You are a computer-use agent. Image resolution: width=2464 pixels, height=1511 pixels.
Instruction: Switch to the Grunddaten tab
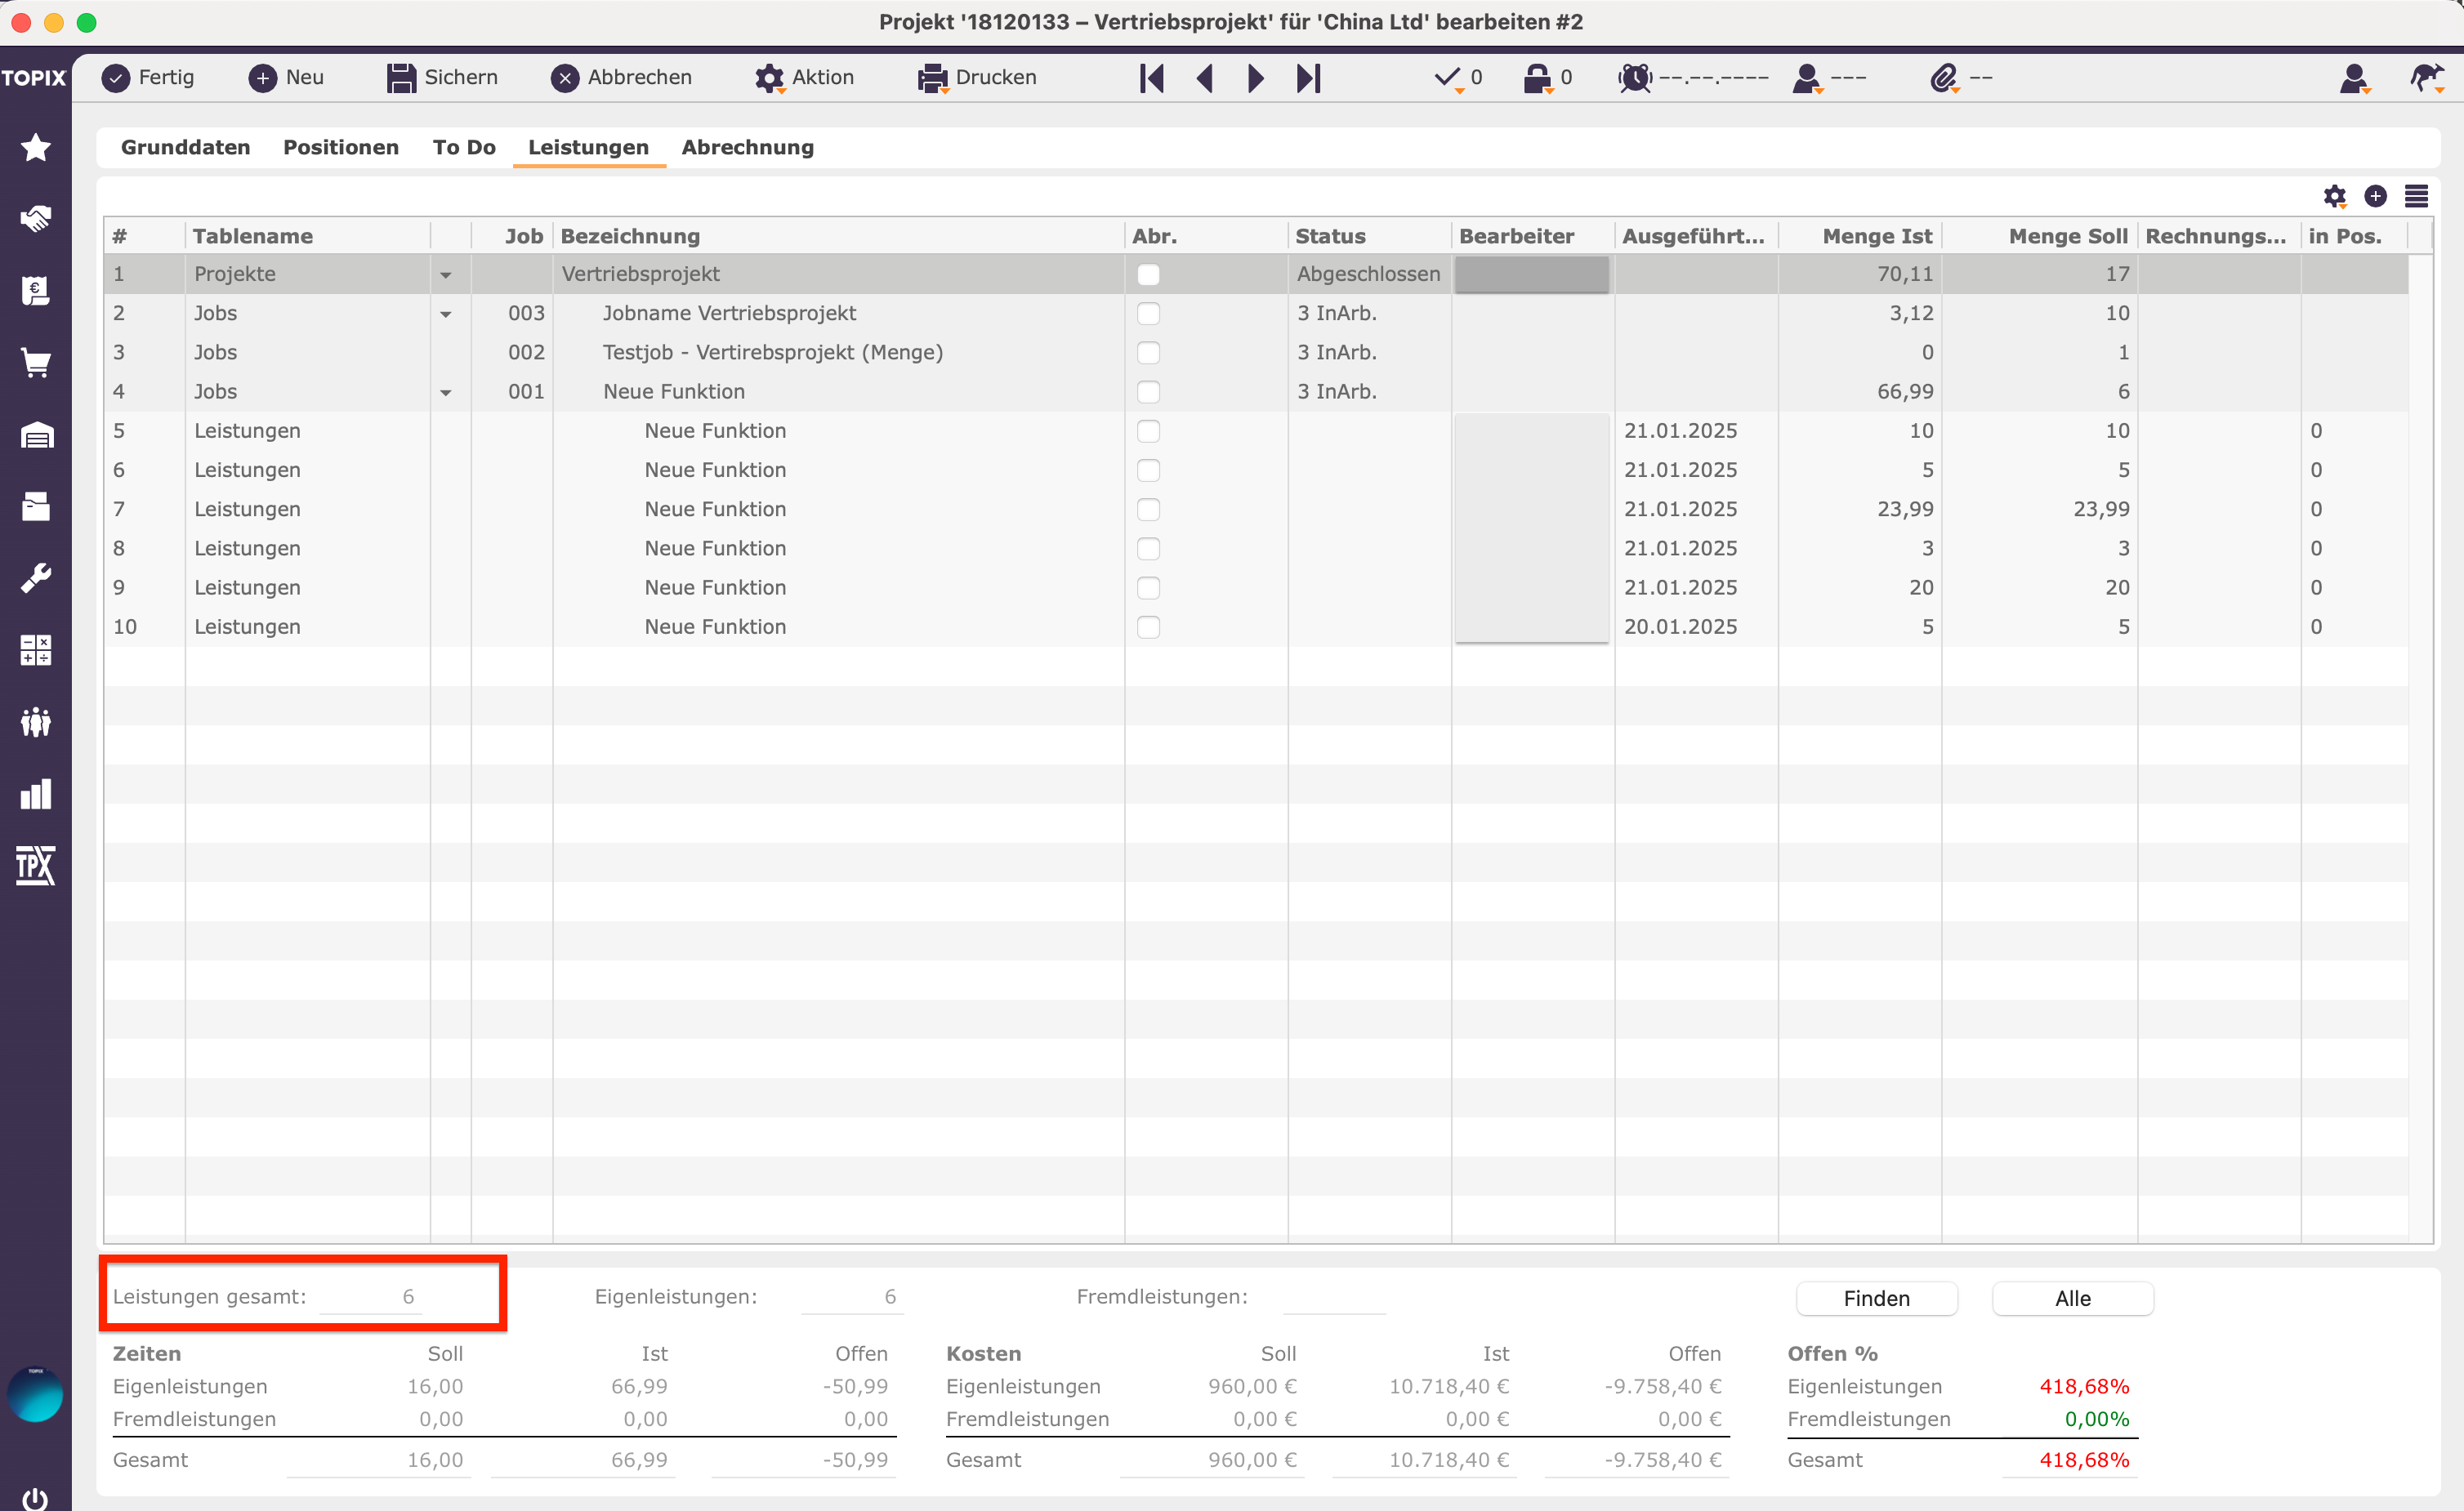coord(186,147)
